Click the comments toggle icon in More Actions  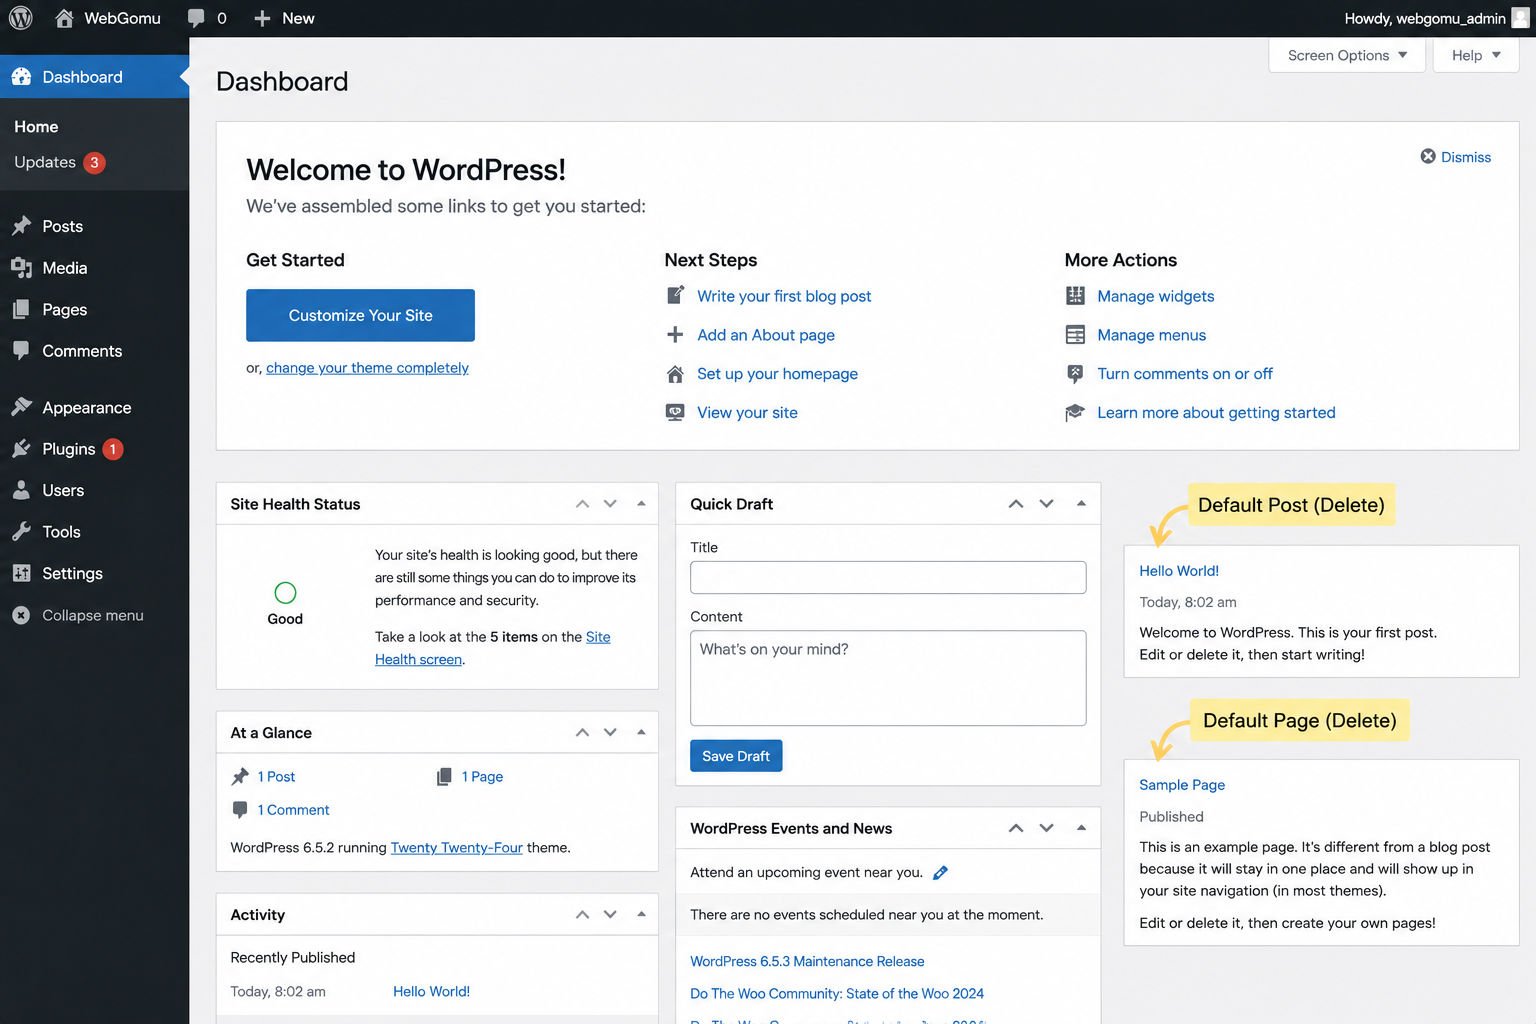point(1075,374)
